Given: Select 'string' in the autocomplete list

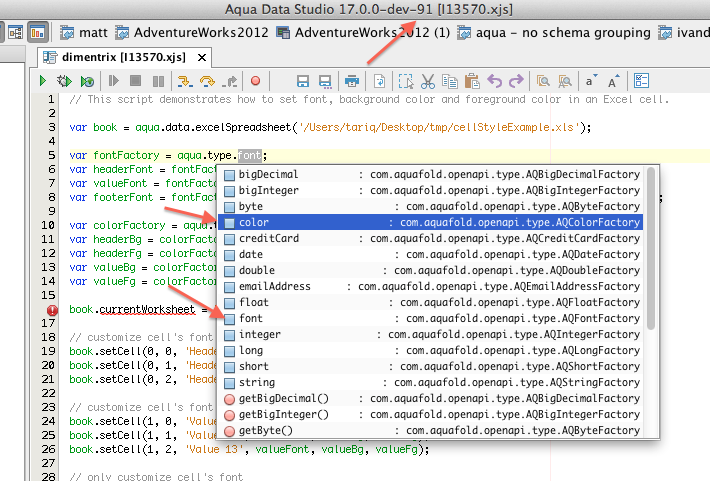Looking at the screenshot, I should [430, 382].
